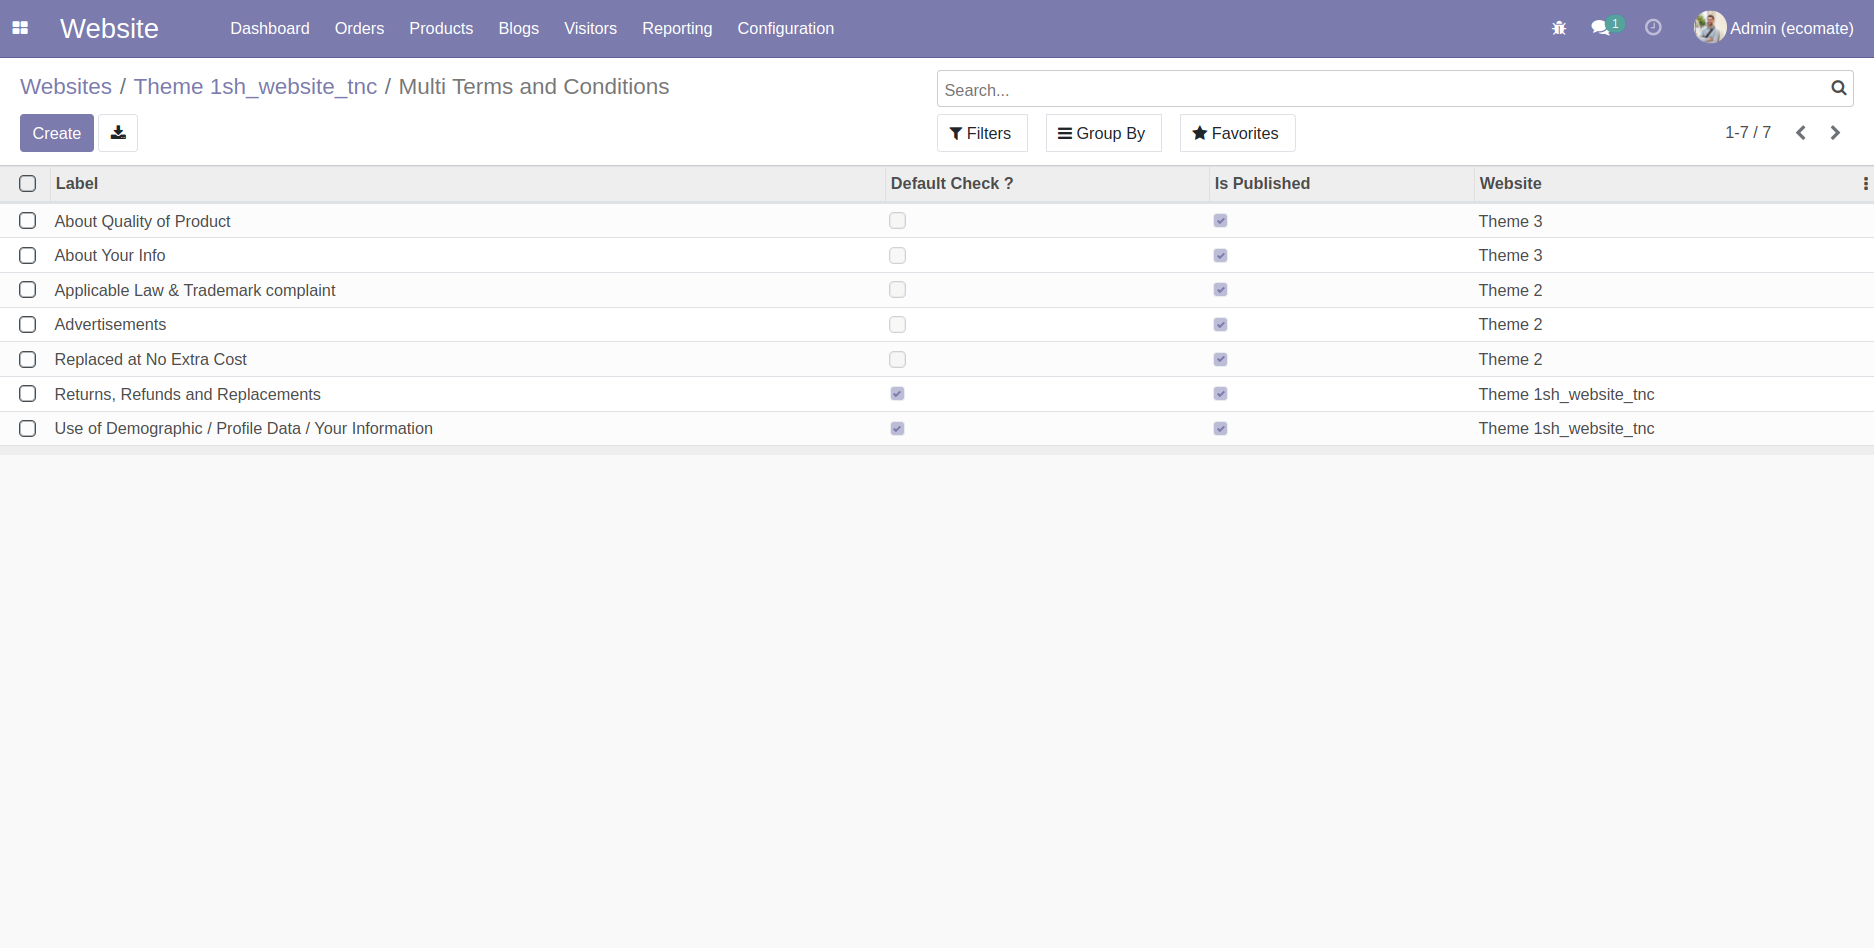Screen dimensions: 1874x948
Task: Open the Dashboard menu
Action: click(x=270, y=28)
